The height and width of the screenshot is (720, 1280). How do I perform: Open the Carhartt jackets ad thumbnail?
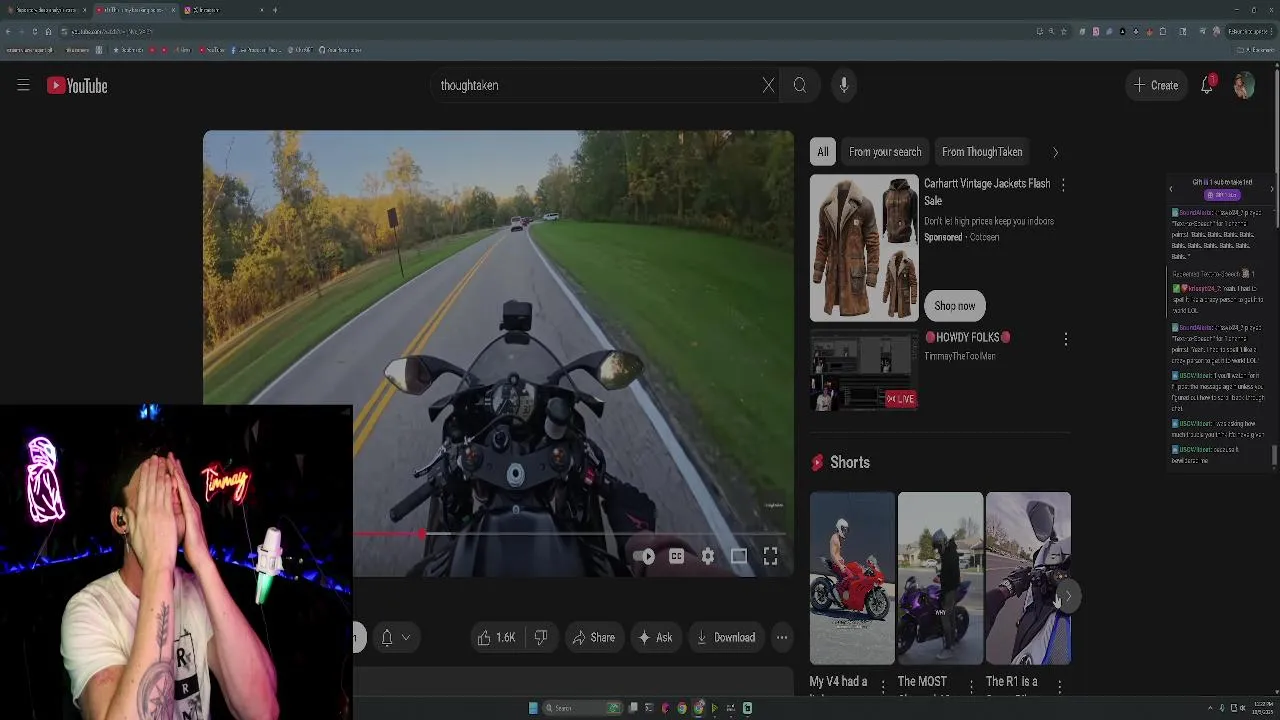[x=864, y=248]
